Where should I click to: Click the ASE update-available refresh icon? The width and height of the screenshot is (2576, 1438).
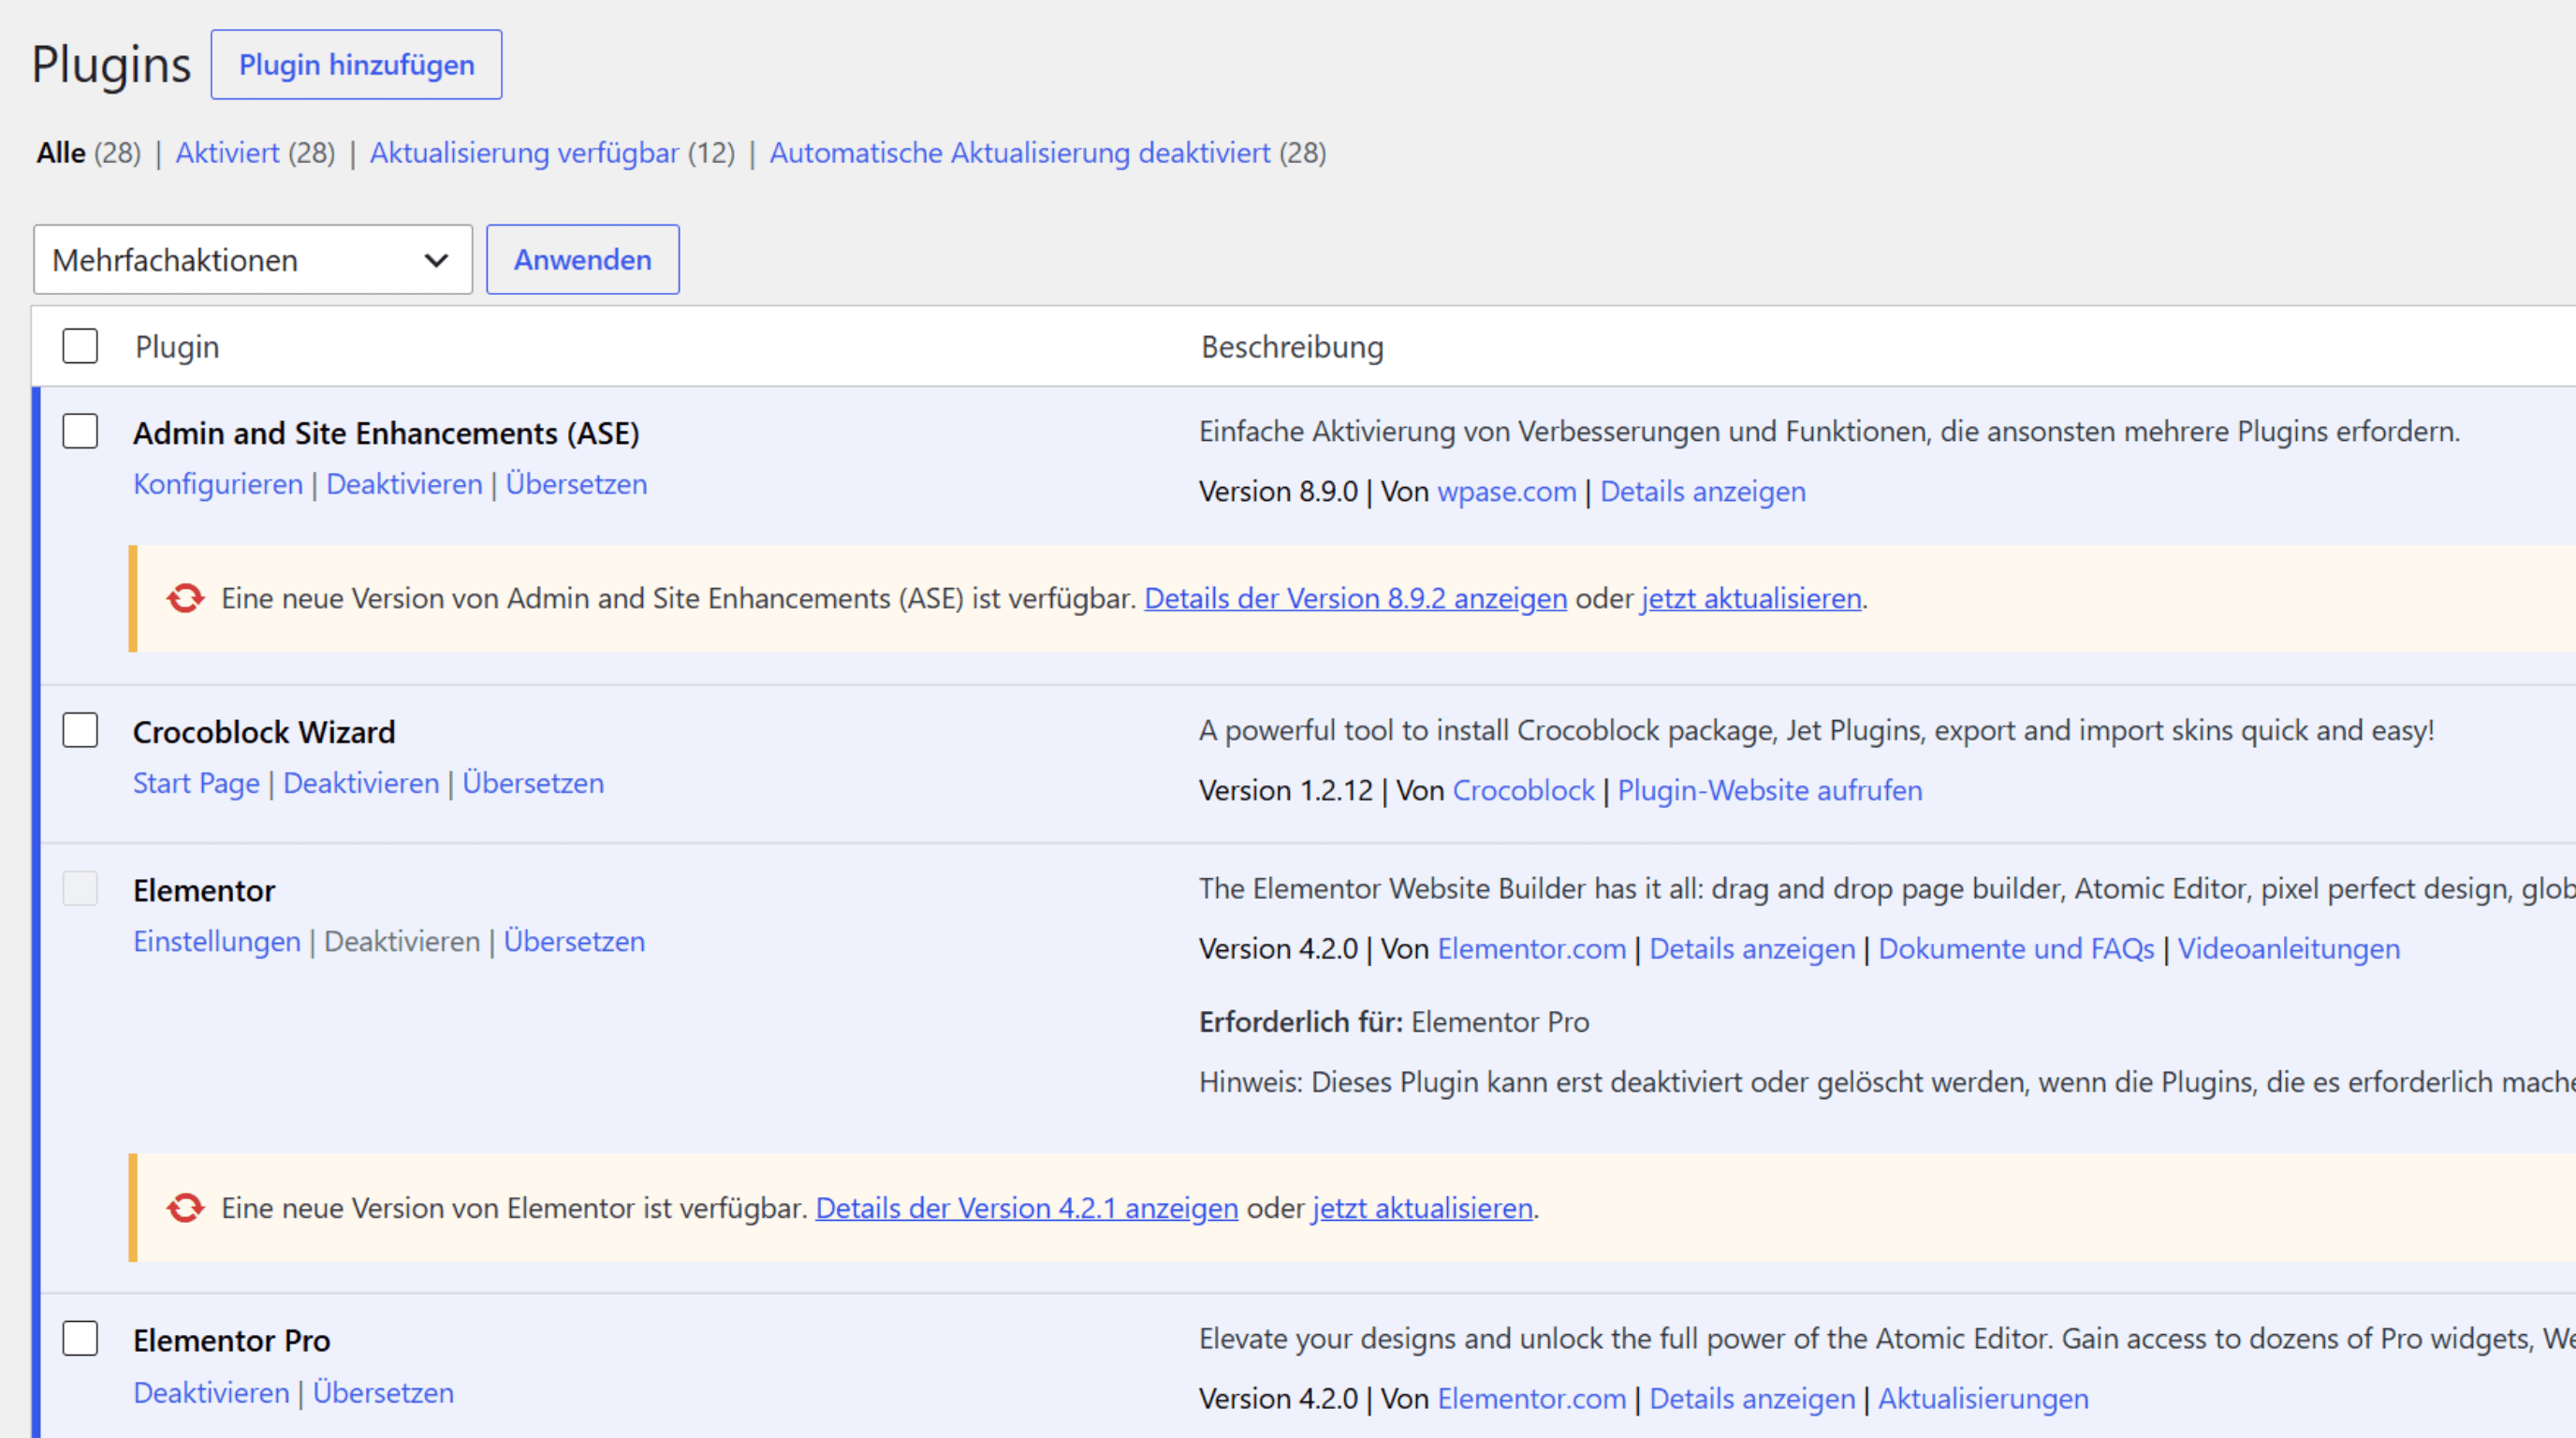coord(185,598)
